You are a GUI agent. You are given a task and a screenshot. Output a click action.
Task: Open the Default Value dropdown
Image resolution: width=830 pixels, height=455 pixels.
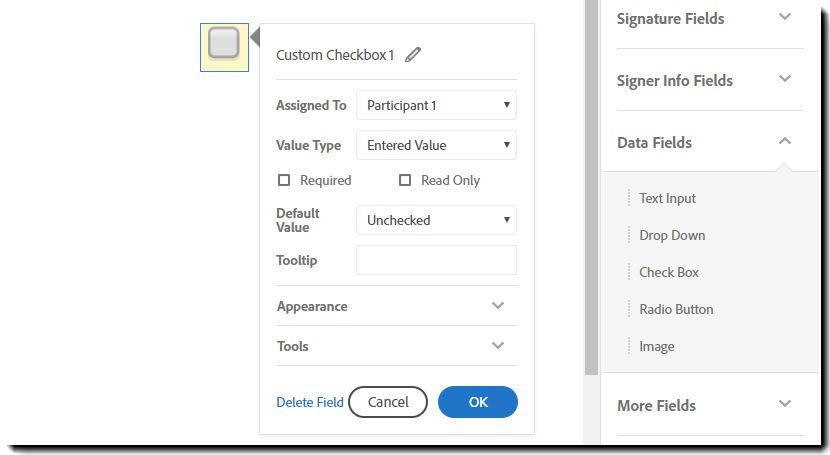point(436,220)
